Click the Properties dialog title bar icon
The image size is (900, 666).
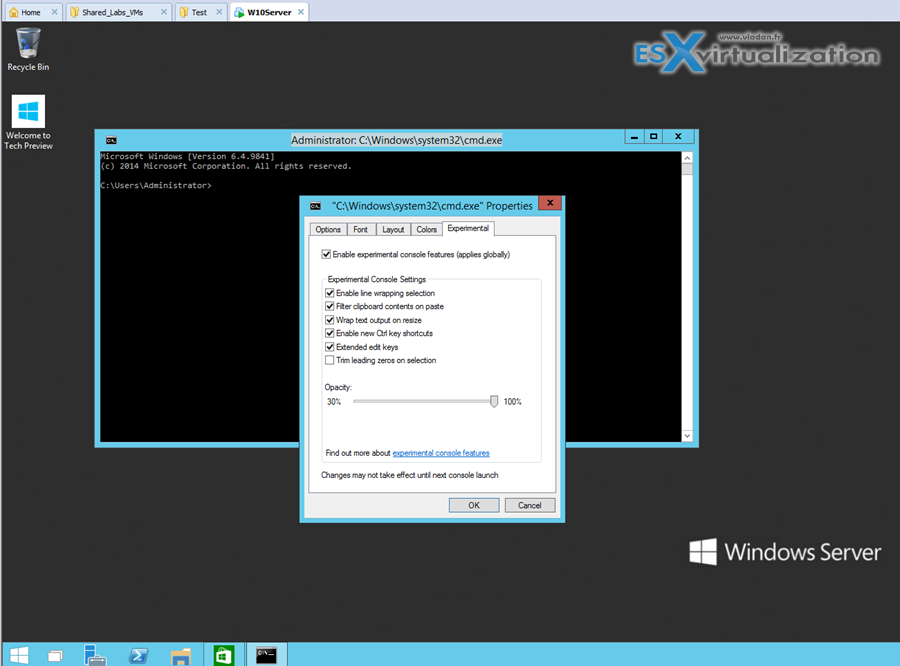click(315, 206)
